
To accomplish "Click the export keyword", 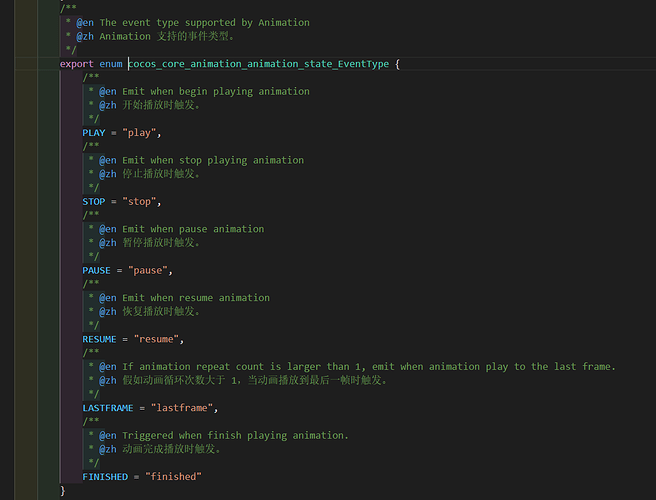I will (77, 64).
